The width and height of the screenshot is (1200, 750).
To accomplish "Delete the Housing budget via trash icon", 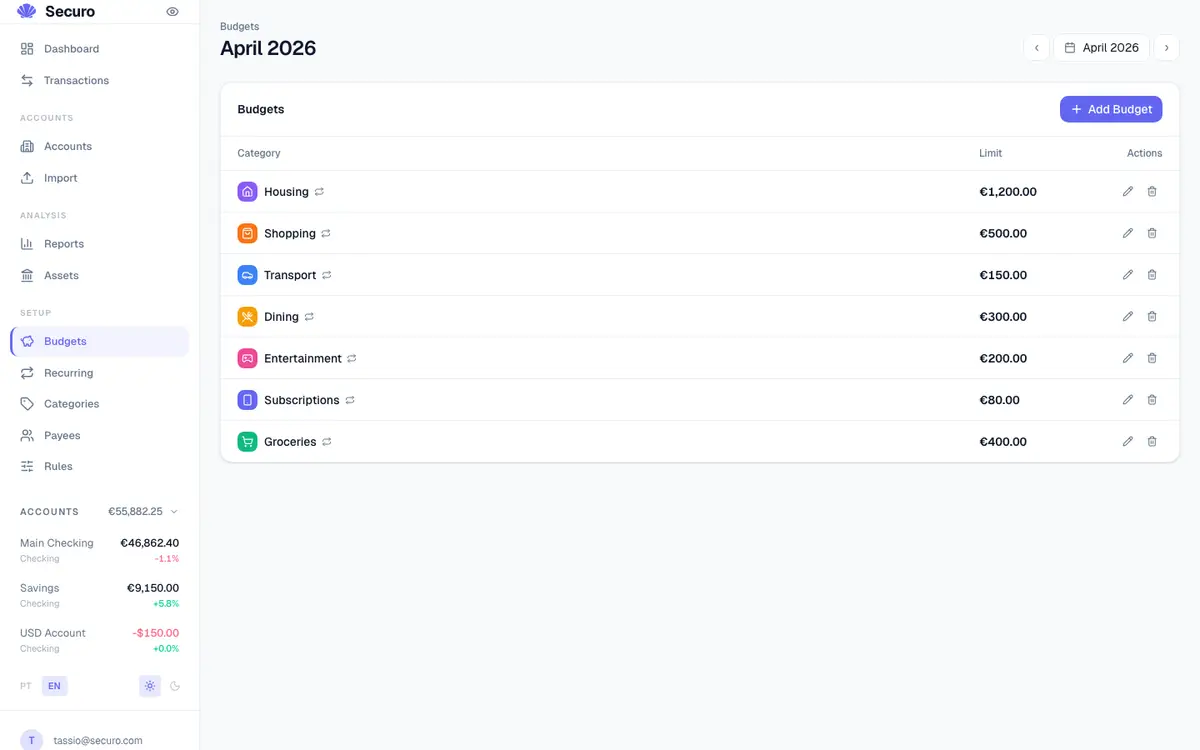I will click(1152, 191).
